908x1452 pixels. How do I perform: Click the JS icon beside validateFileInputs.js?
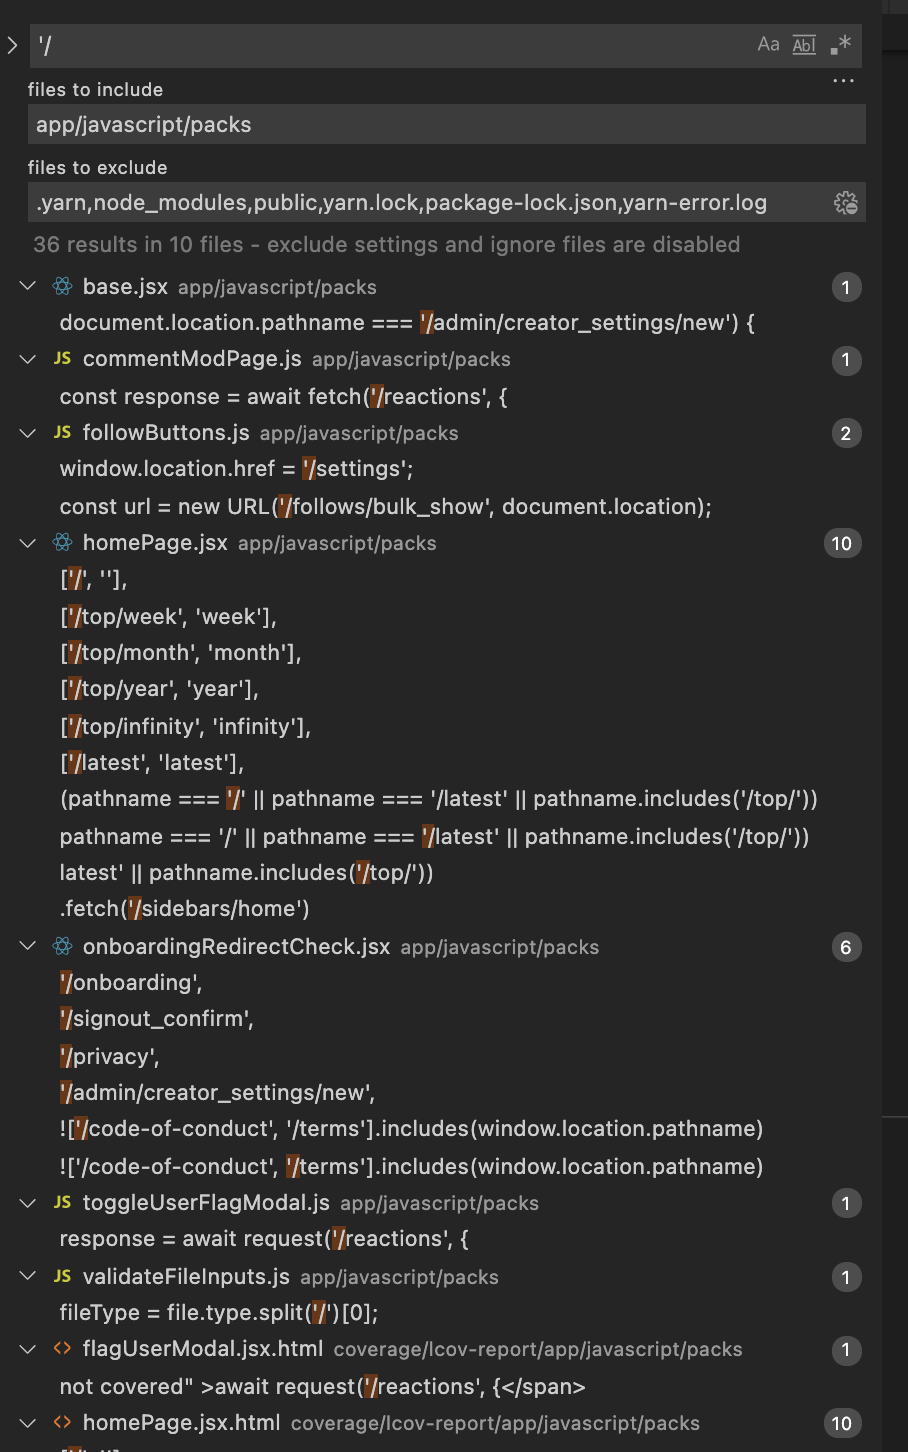[x=64, y=1277]
